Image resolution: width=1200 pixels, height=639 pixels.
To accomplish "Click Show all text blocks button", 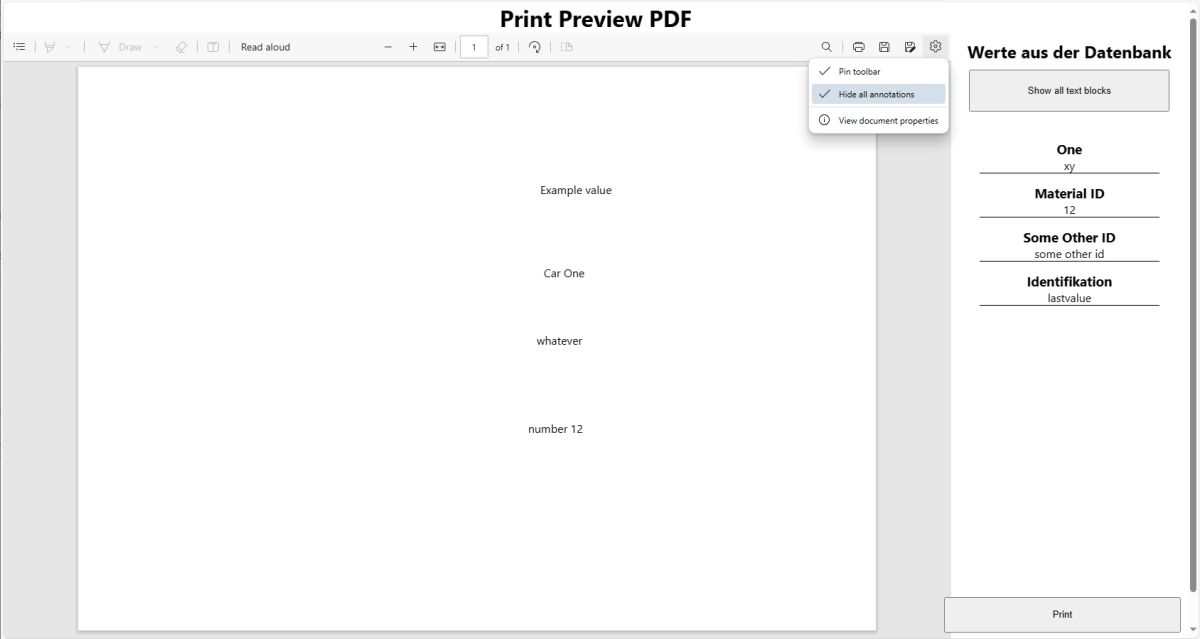I will pyautogui.click(x=1069, y=90).
